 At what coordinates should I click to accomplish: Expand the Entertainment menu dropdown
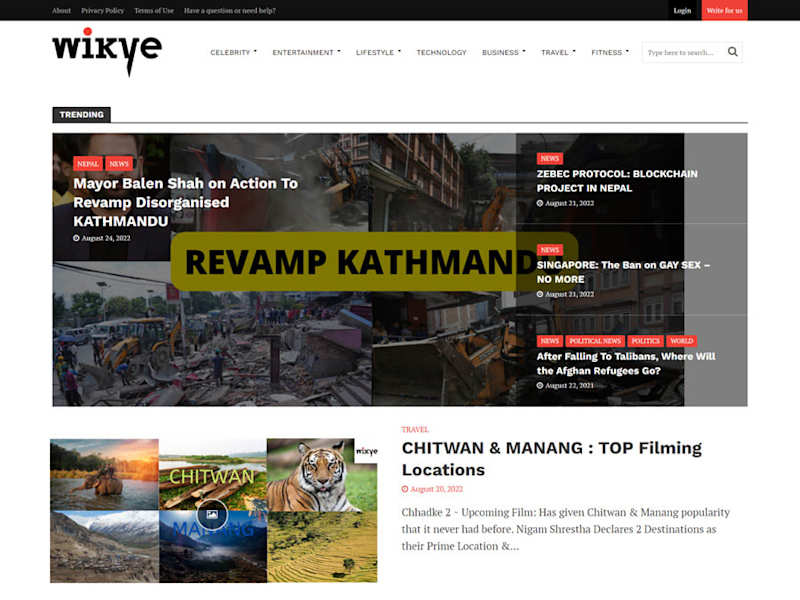306,52
